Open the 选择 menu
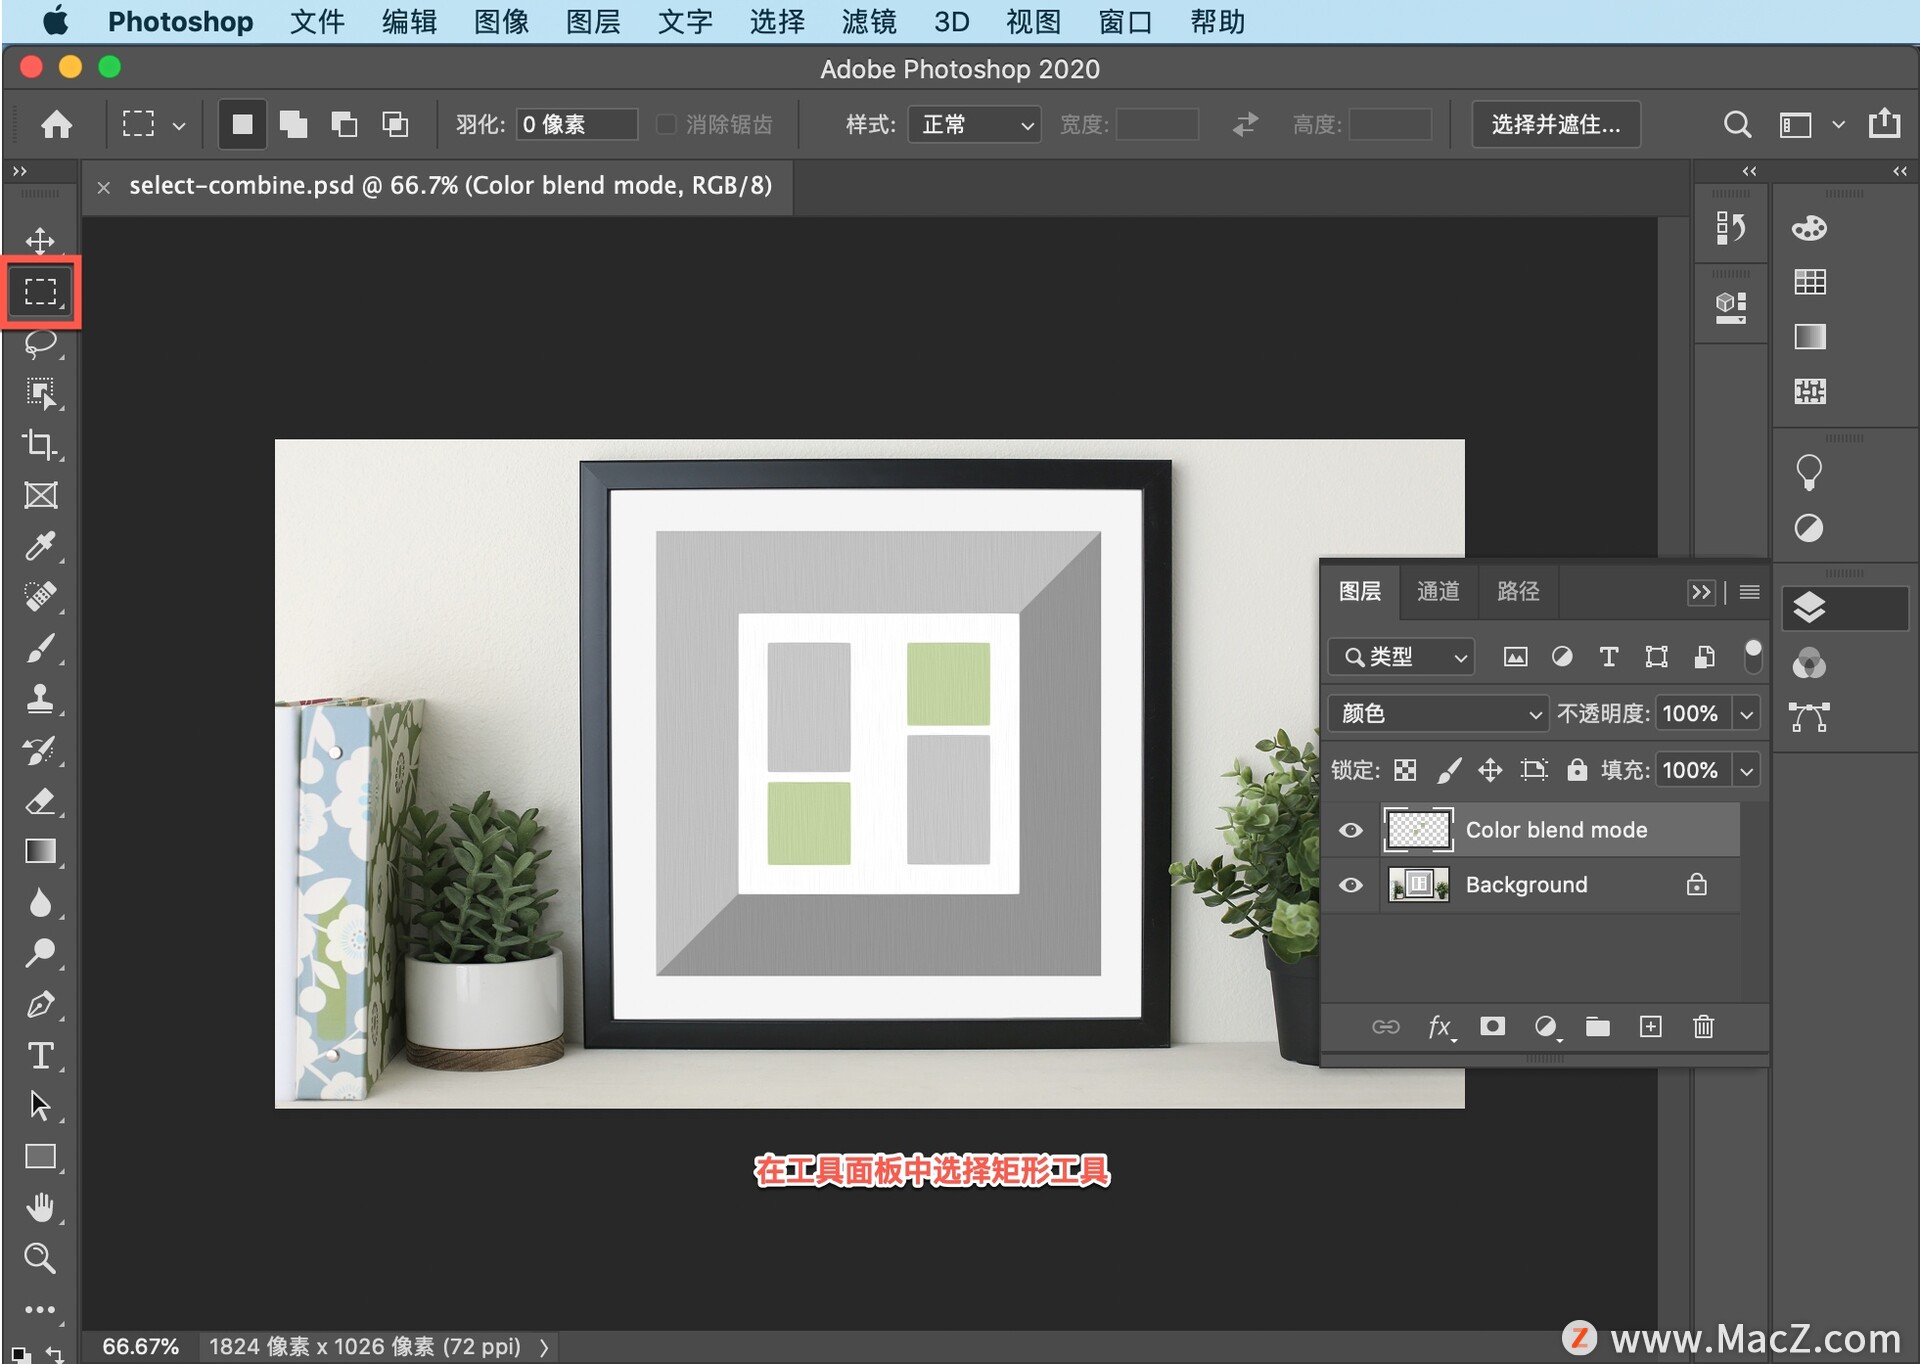 click(777, 21)
